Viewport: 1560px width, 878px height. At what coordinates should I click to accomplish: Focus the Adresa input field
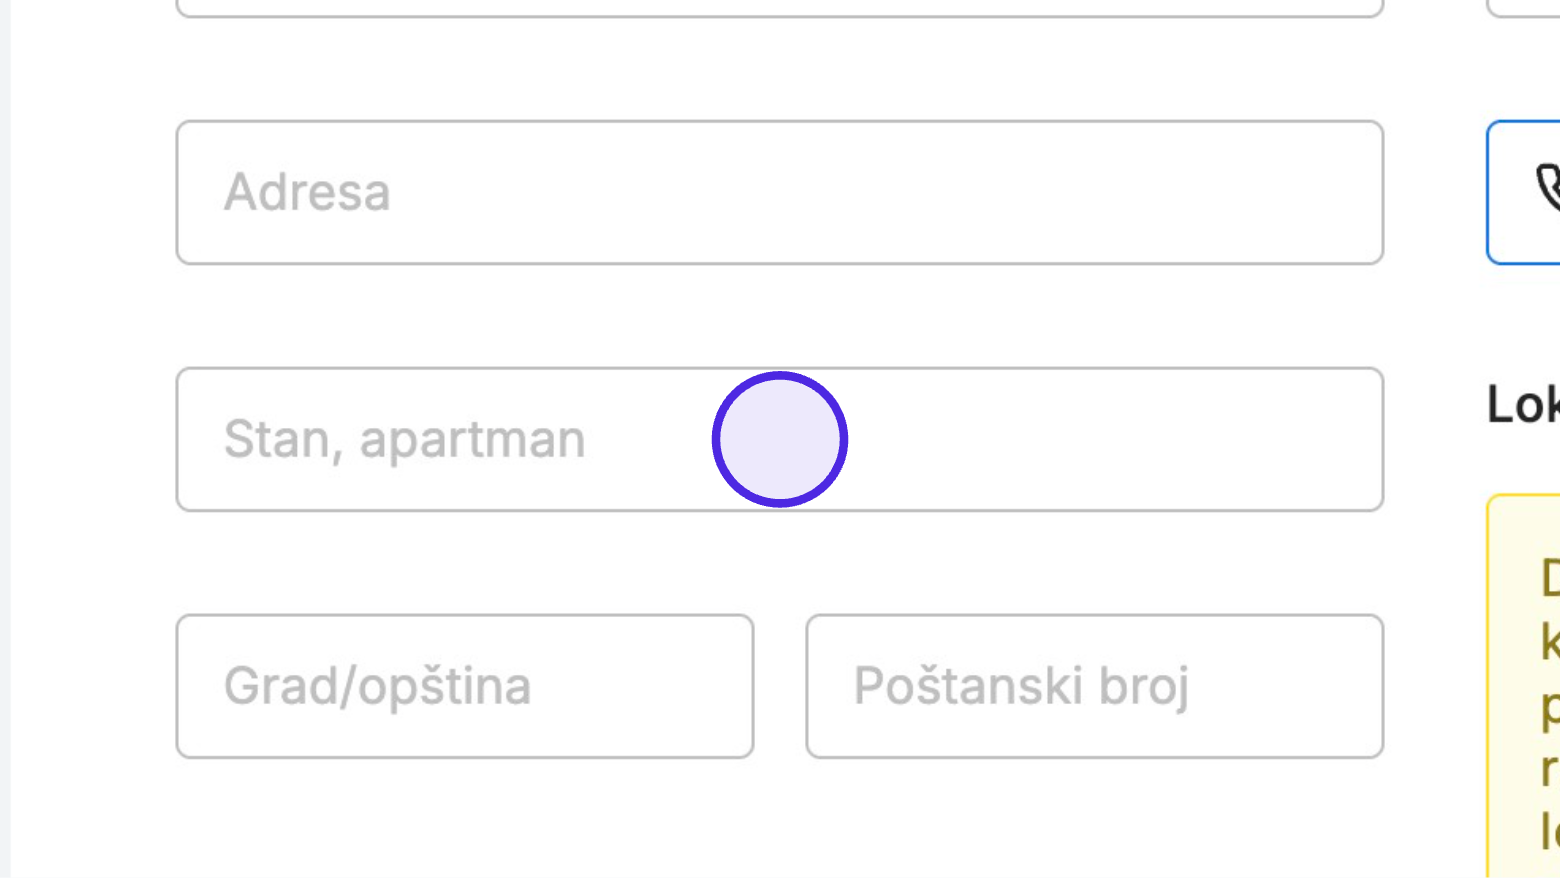point(780,192)
